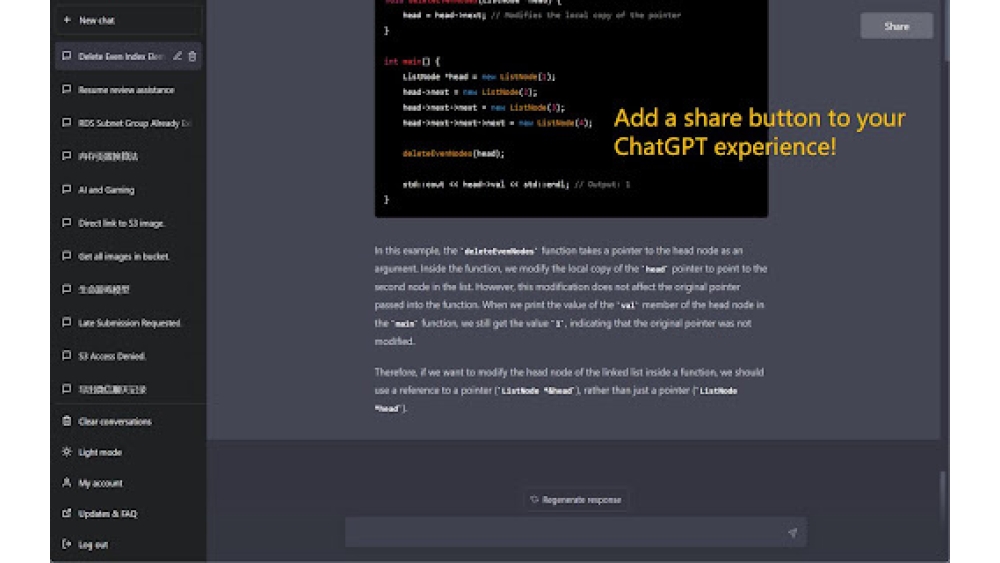The height and width of the screenshot is (563, 1000).
Task: Click the trash can icon beside Clear conversations
Action: pyautogui.click(x=66, y=421)
